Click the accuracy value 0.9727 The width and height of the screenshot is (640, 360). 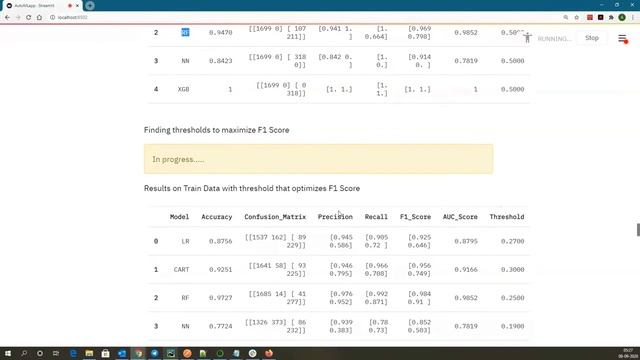click(220, 298)
